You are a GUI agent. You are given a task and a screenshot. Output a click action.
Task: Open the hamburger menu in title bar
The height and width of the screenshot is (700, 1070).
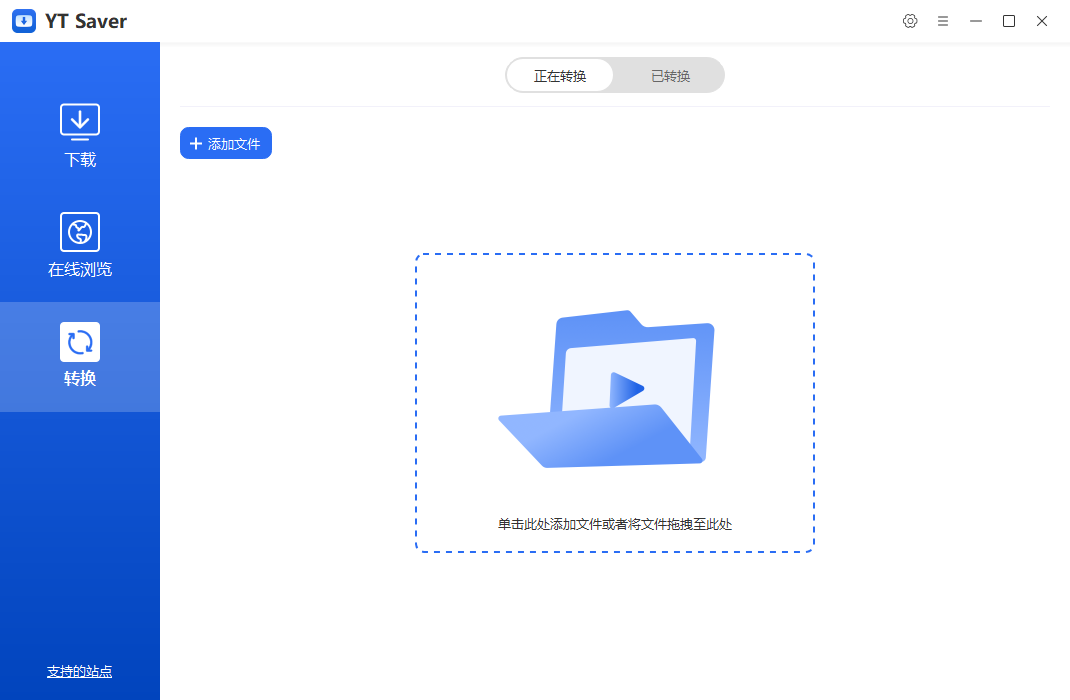(943, 21)
